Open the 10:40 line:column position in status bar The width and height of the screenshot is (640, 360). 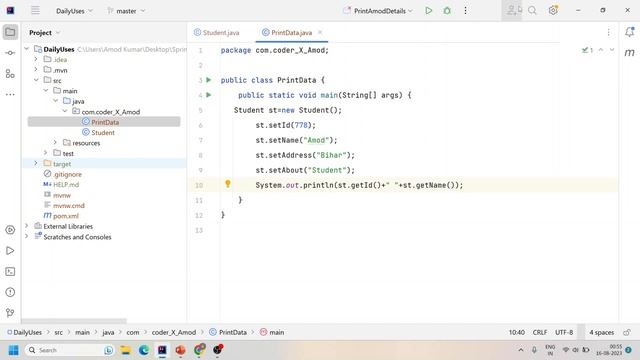517,332
